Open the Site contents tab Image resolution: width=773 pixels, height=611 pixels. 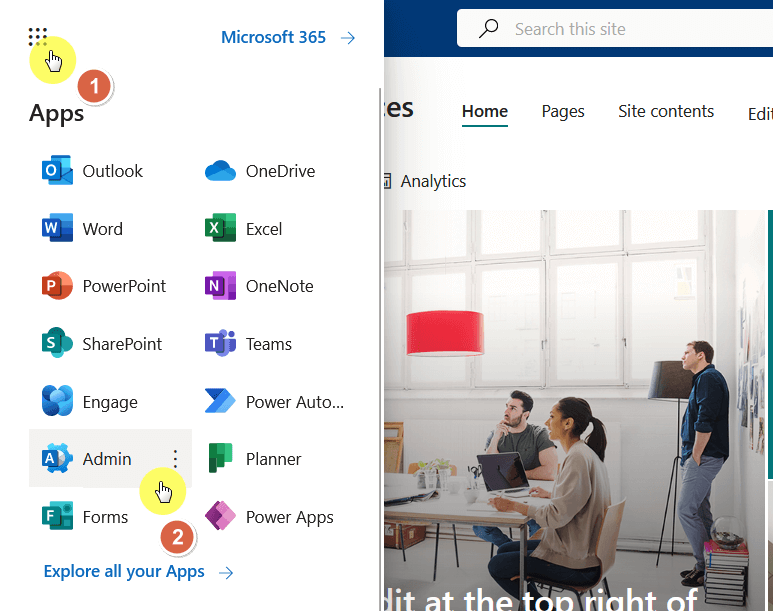click(x=666, y=111)
